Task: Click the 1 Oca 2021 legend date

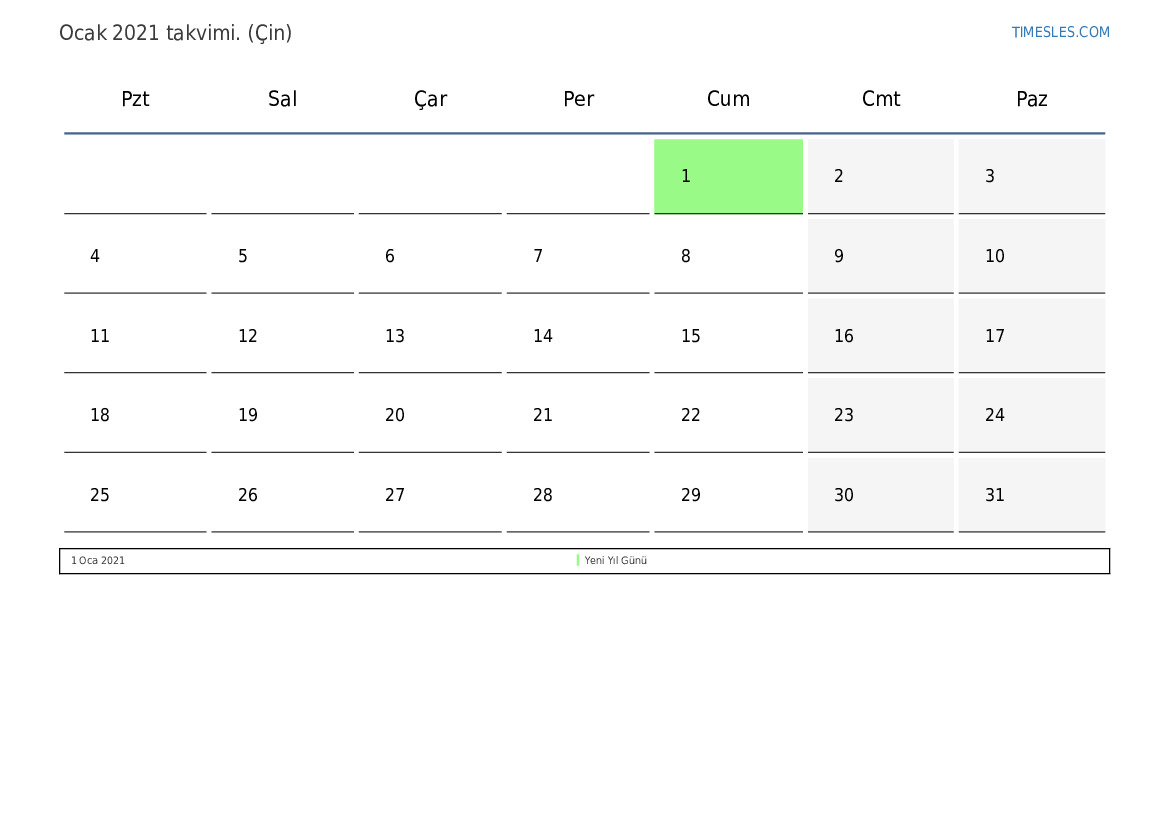Action: [98, 560]
